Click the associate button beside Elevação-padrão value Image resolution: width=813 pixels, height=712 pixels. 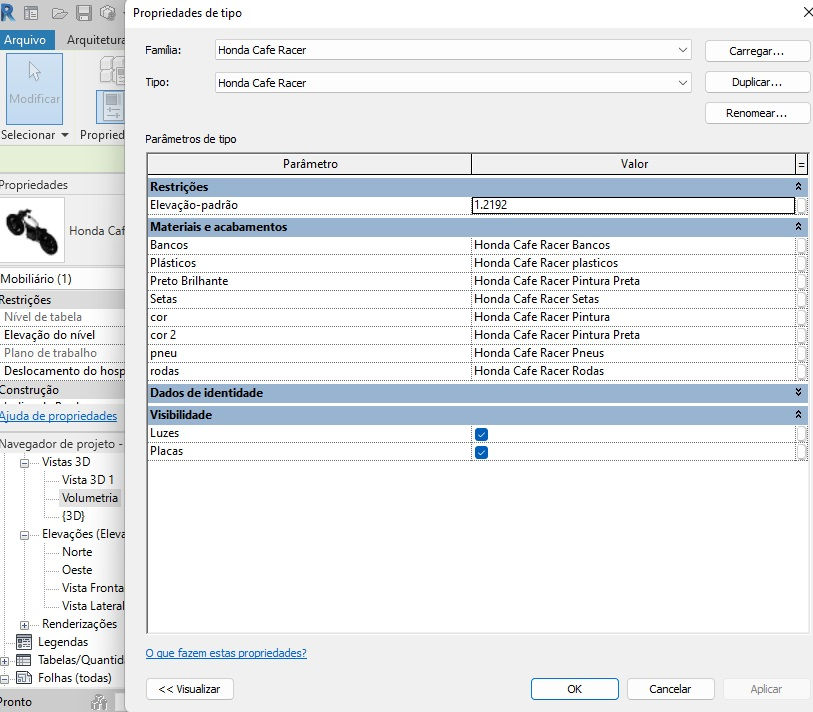(x=802, y=205)
